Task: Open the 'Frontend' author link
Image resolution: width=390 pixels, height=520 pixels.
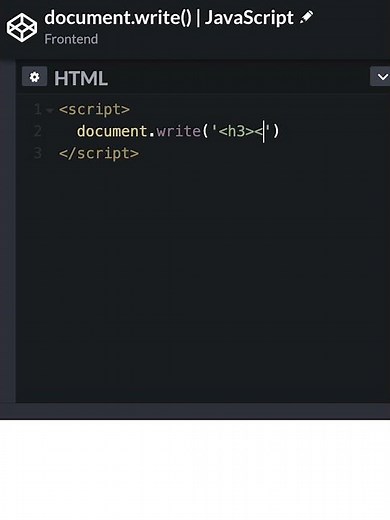Action: point(71,39)
